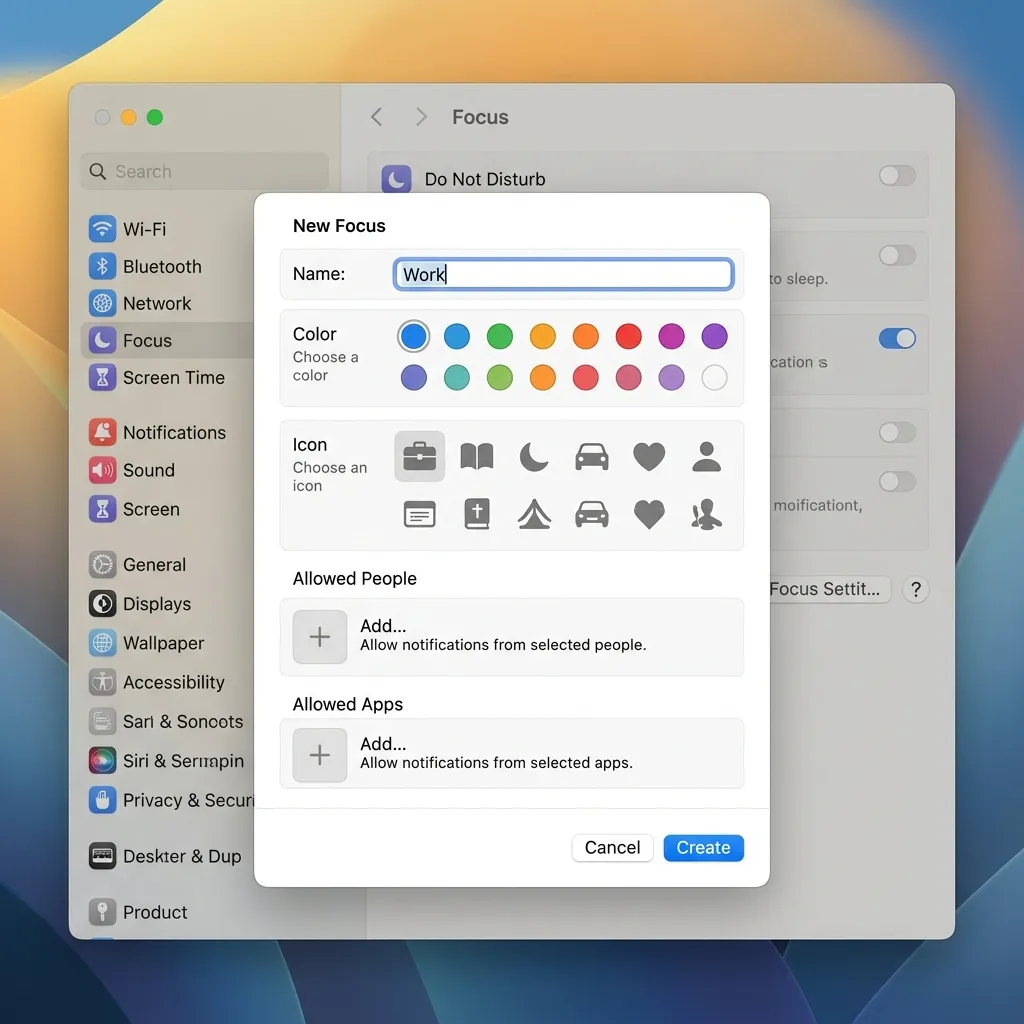Click the 'Allow notifications from selected people.' text
Image resolution: width=1024 pixels, height=1024 pixels.
click(503, 645)
